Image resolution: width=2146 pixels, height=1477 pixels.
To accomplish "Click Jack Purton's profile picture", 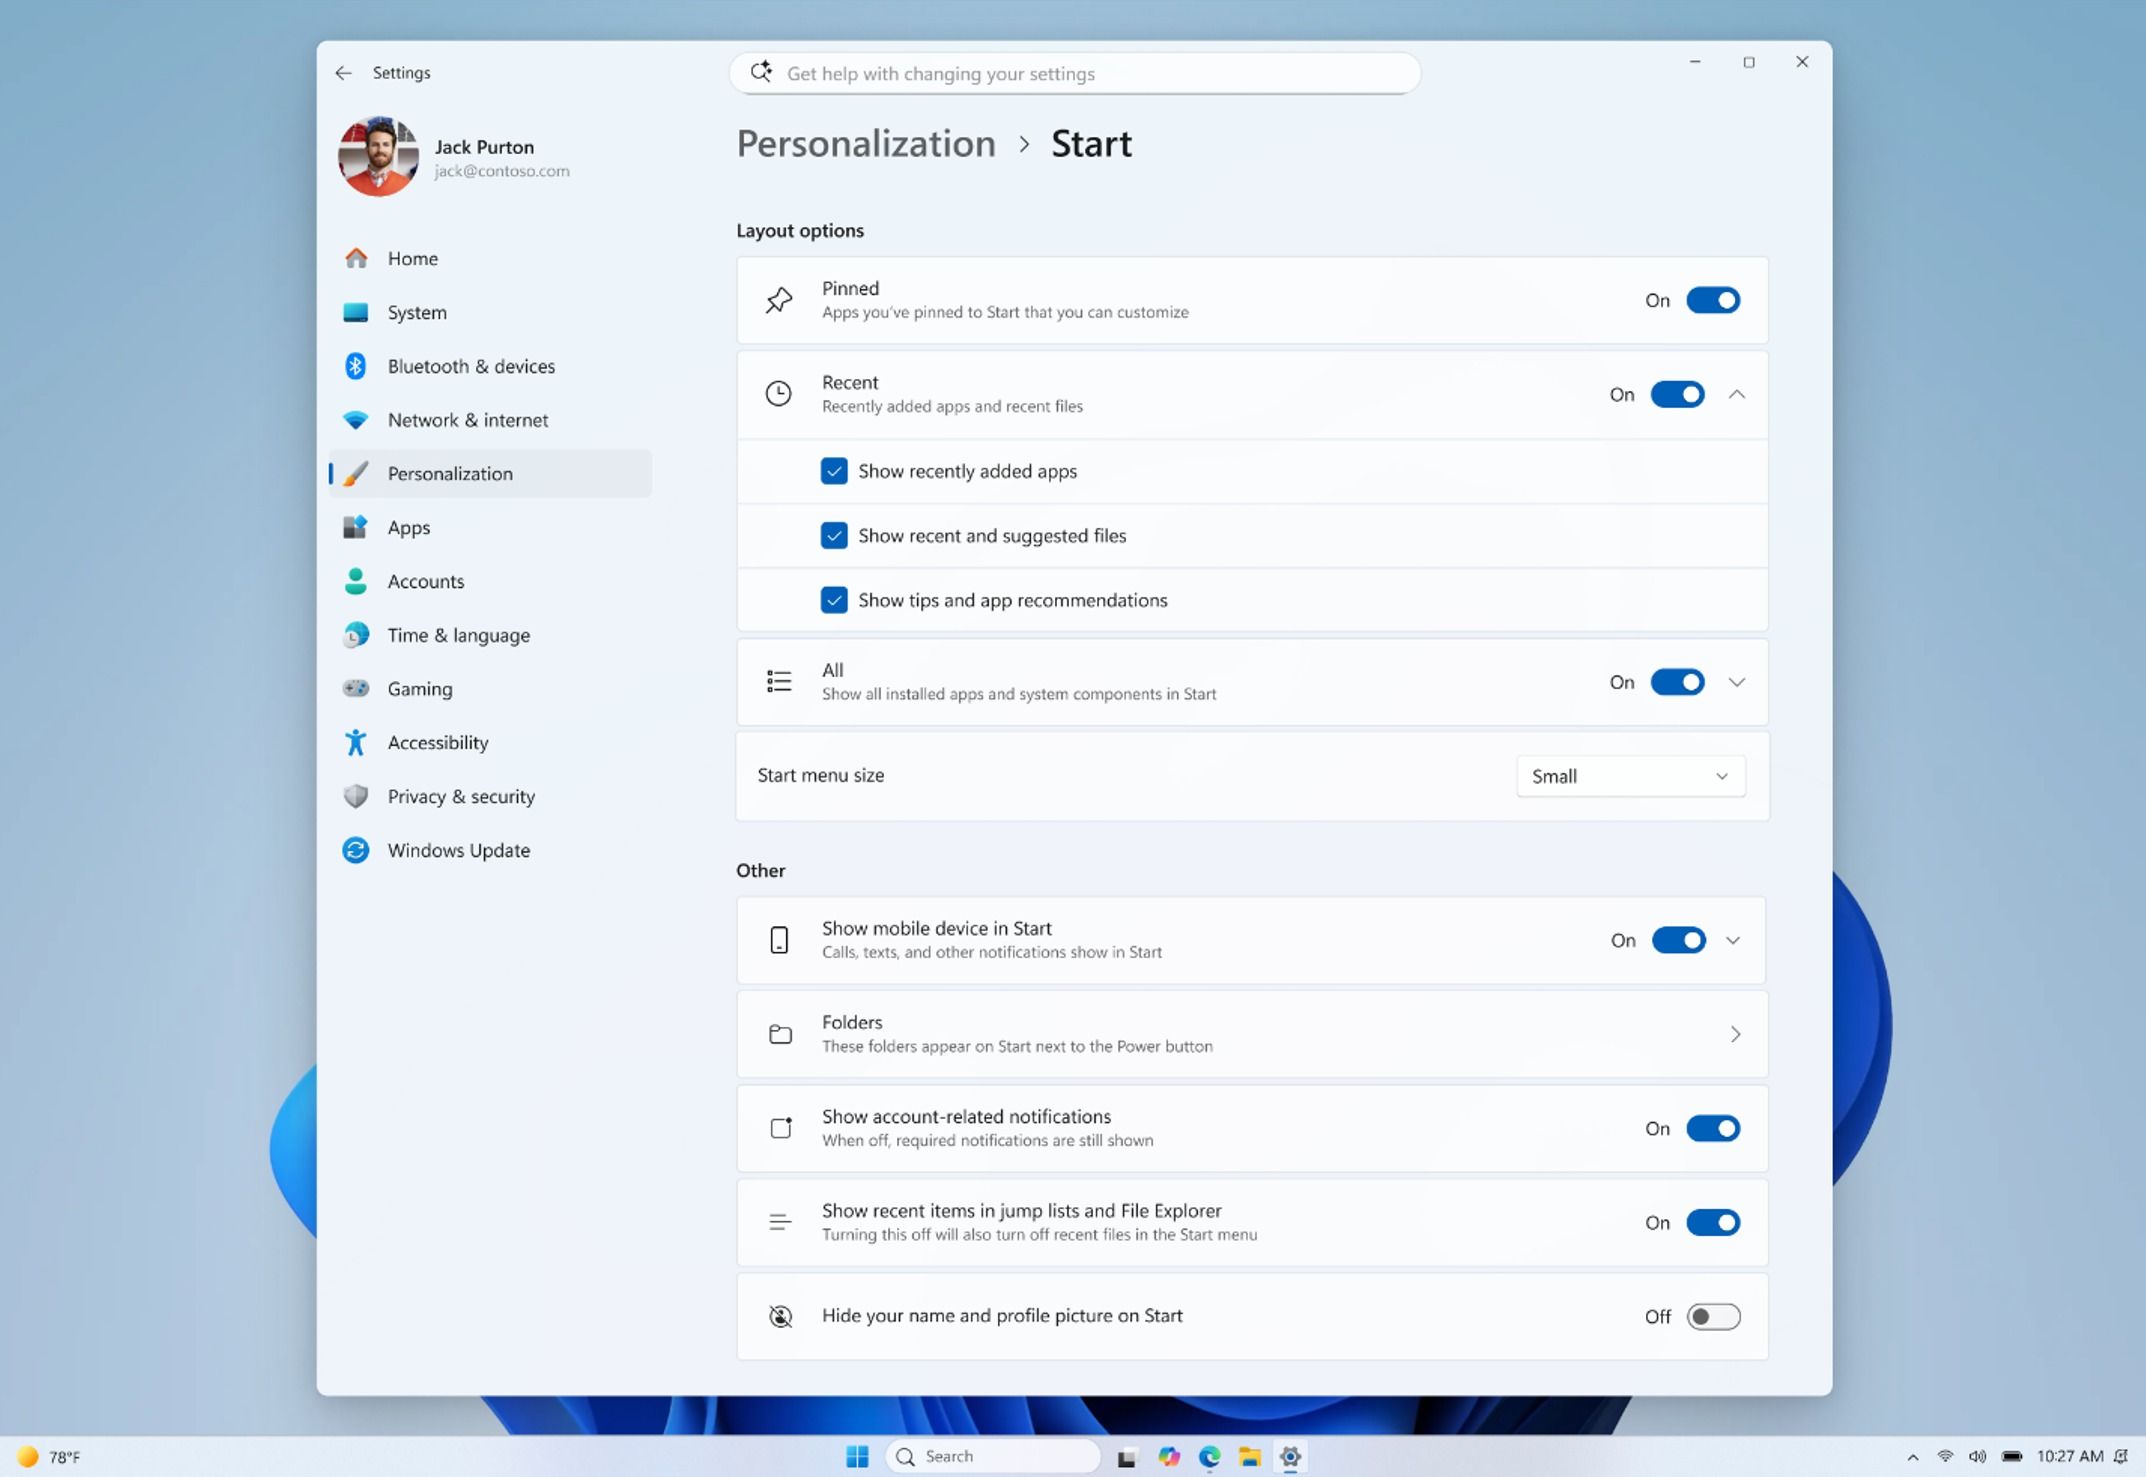I will 378,157.
